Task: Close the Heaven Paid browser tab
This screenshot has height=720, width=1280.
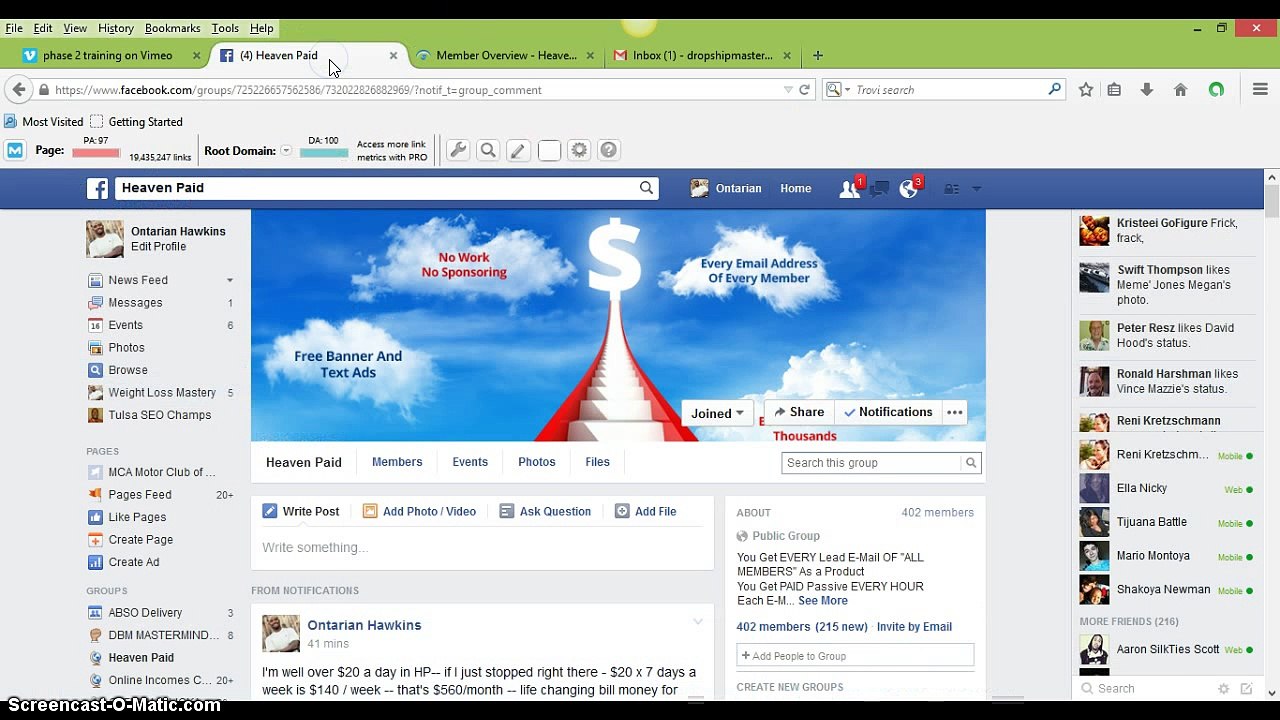Action: point(393,56)
